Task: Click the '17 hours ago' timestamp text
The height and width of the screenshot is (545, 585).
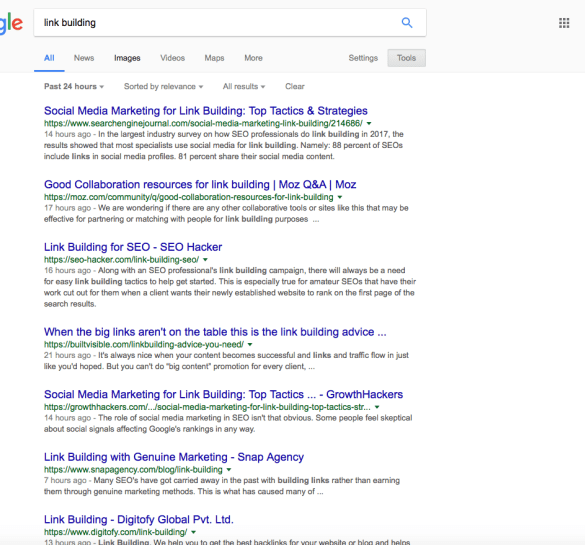Action: click(68, 208)
